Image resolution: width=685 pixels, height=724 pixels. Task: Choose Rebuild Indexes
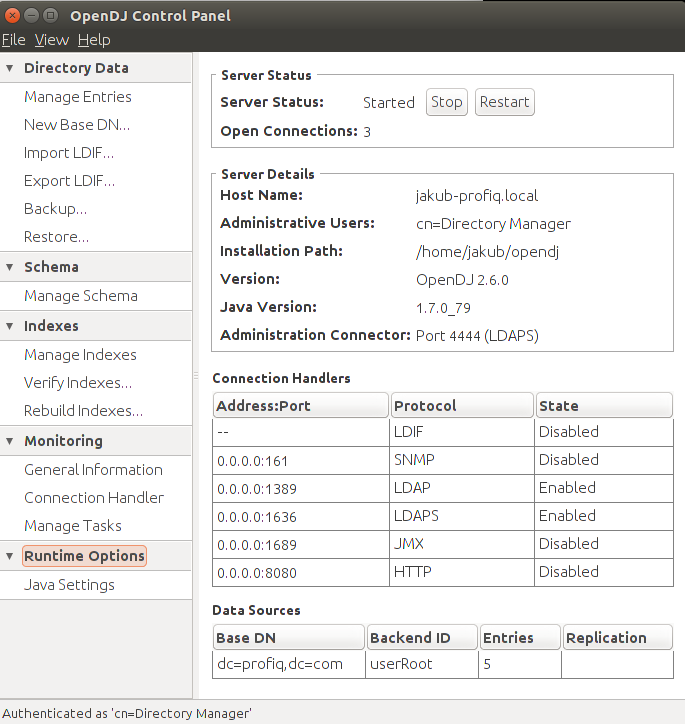pos(84,410)
